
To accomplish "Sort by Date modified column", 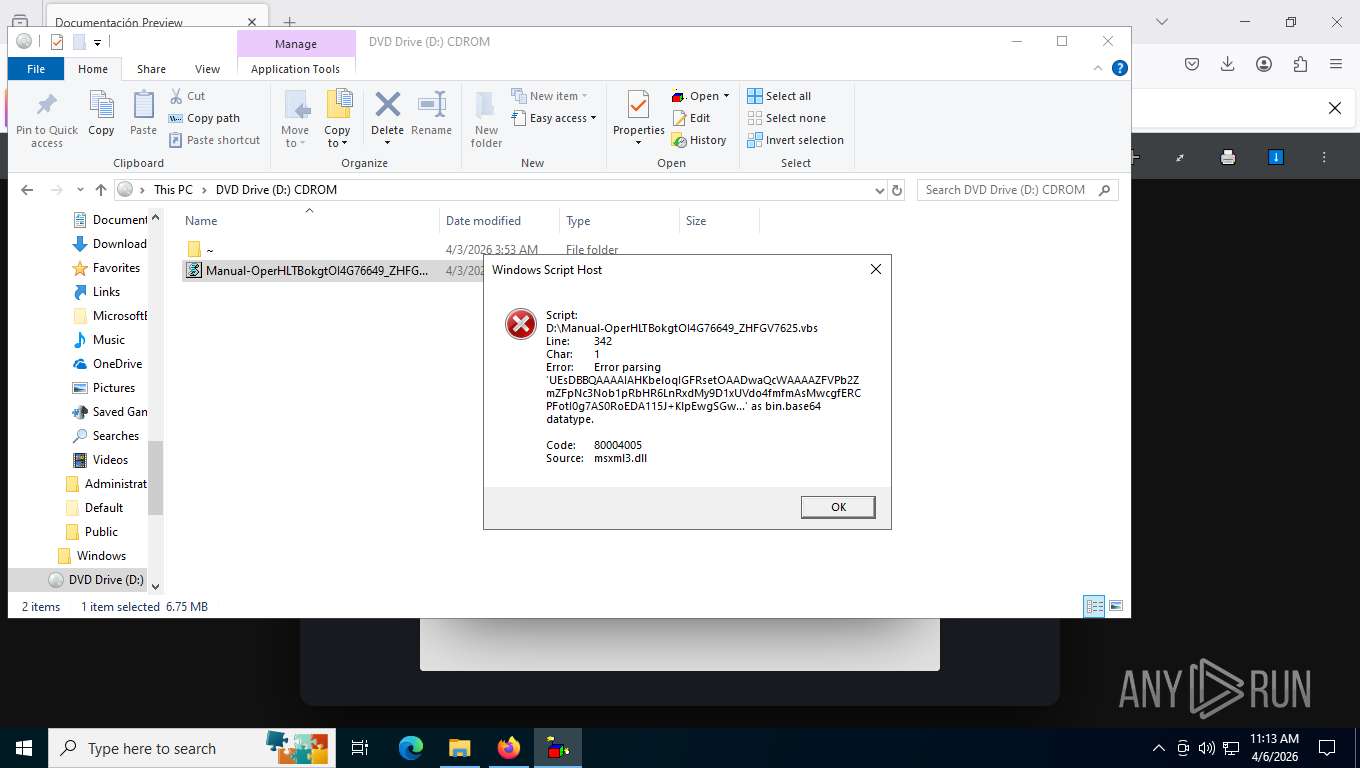I will 500,221.
